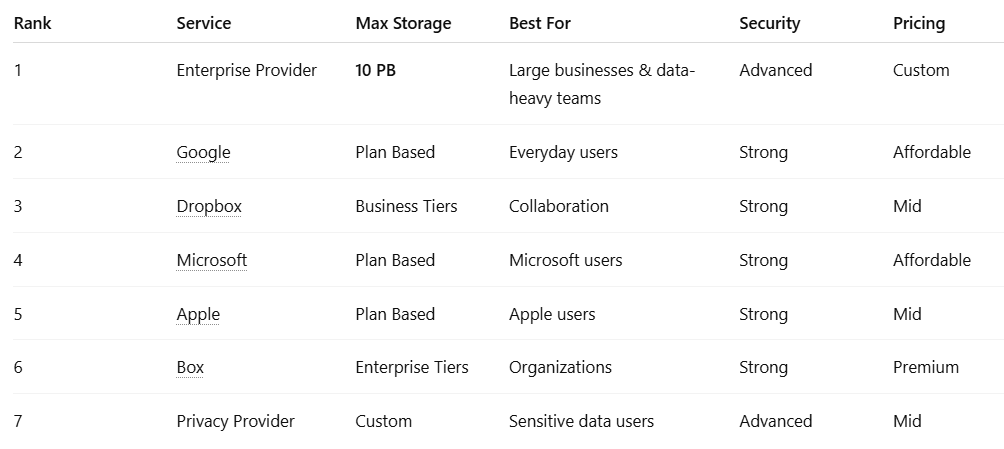This screenshot has width=1004, height=449.
Task: Select the Custom pricing cell for Enterprise Provider
Action: pos(920,71)
